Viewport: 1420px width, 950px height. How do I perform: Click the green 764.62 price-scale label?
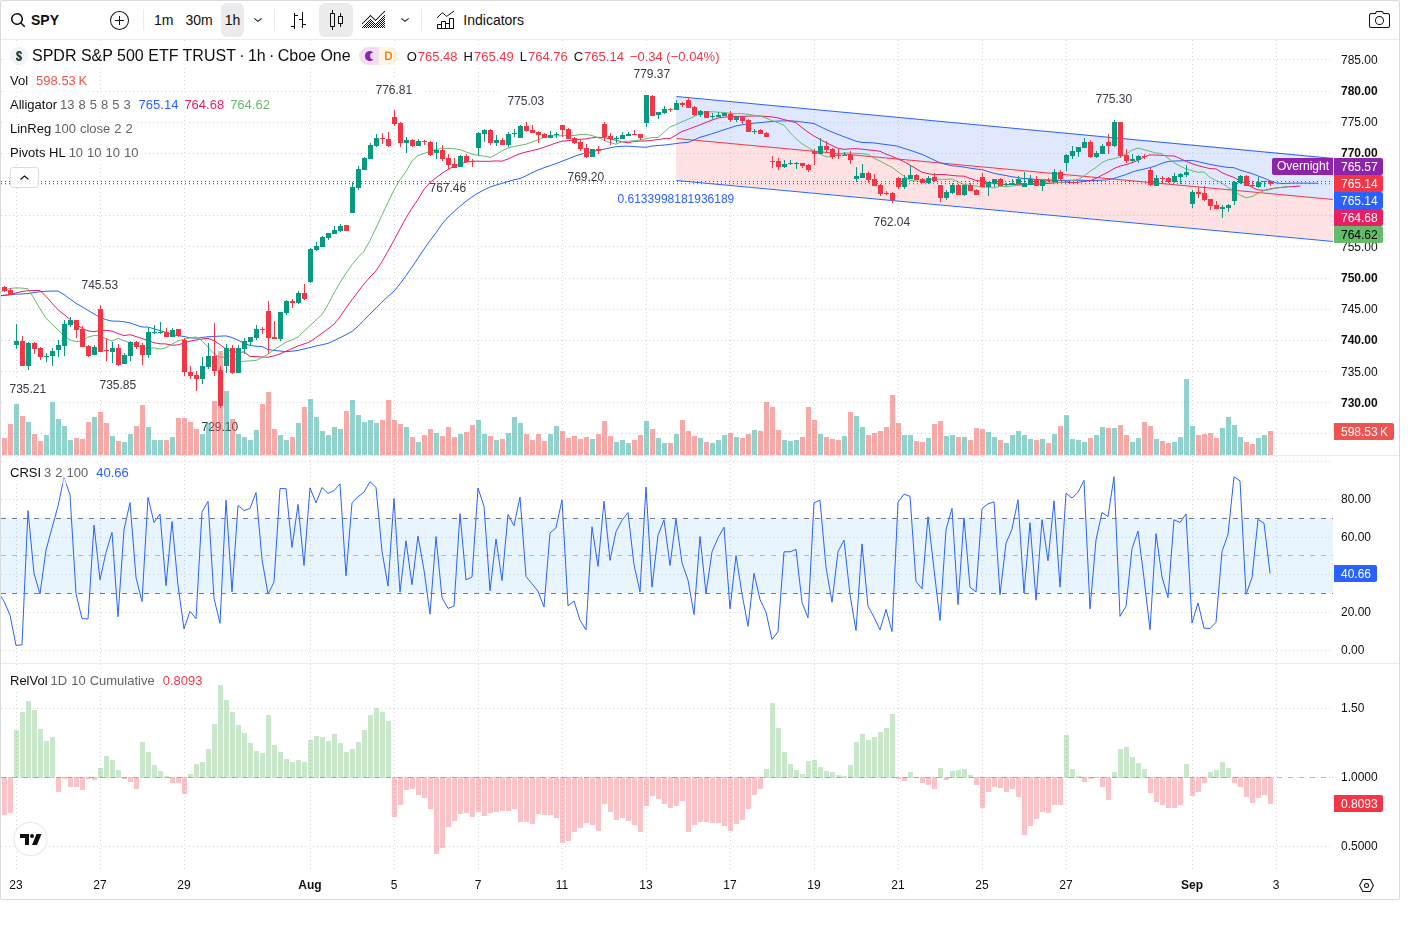[x=1359, y=235]
